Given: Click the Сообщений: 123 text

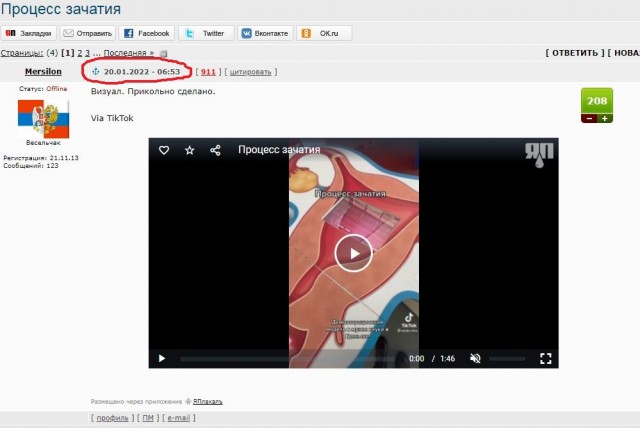Looking at the screenshot, I should (31, 166).
